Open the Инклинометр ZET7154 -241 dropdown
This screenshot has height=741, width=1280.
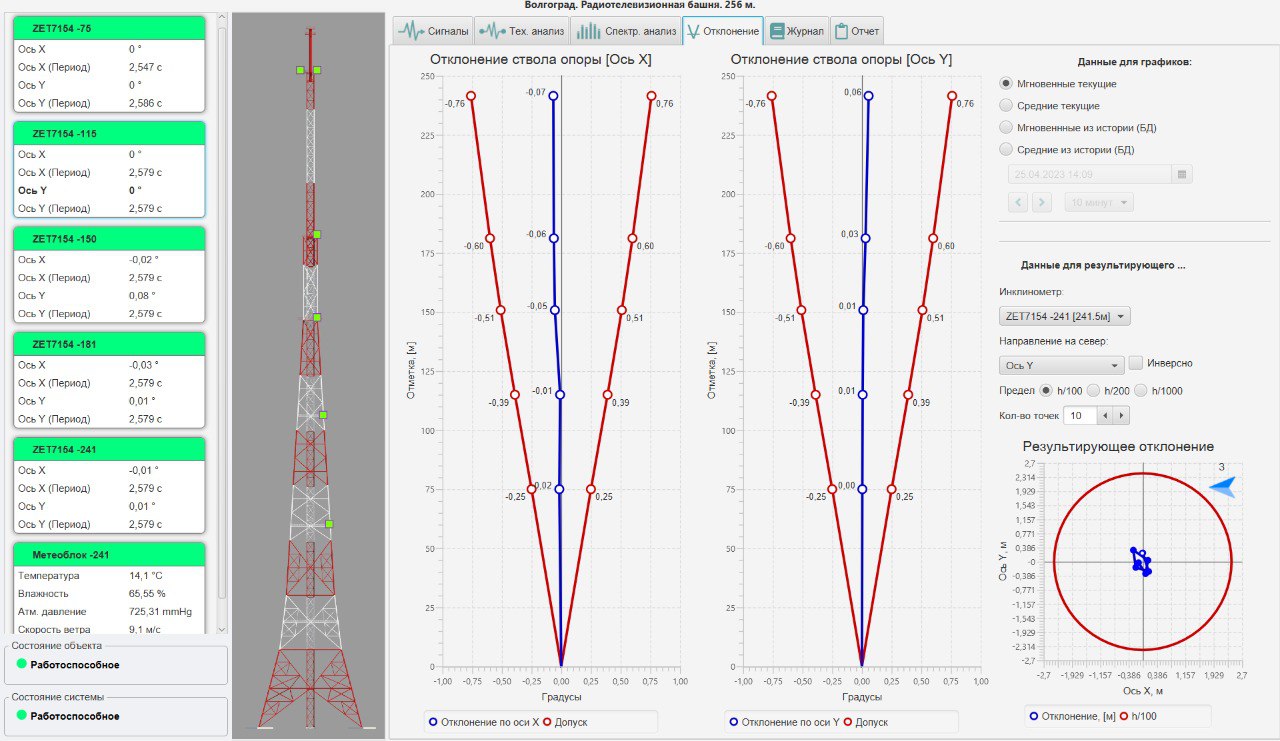coord(1064,317)
